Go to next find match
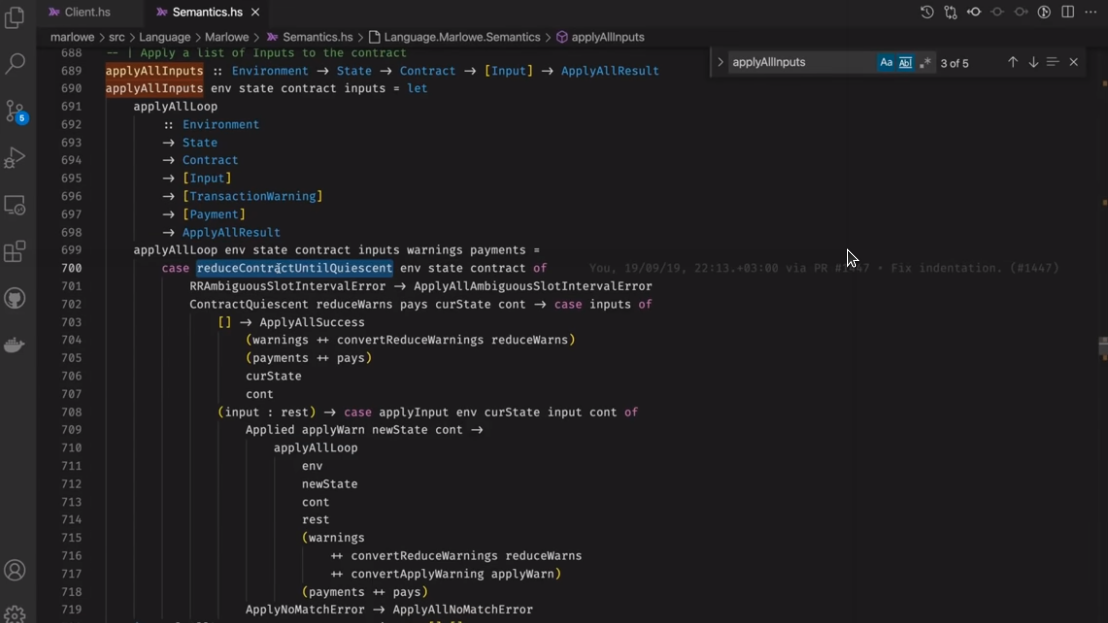Image resolution: width=1108 pixels, height=623 pixels. [x=1033, y=62]
